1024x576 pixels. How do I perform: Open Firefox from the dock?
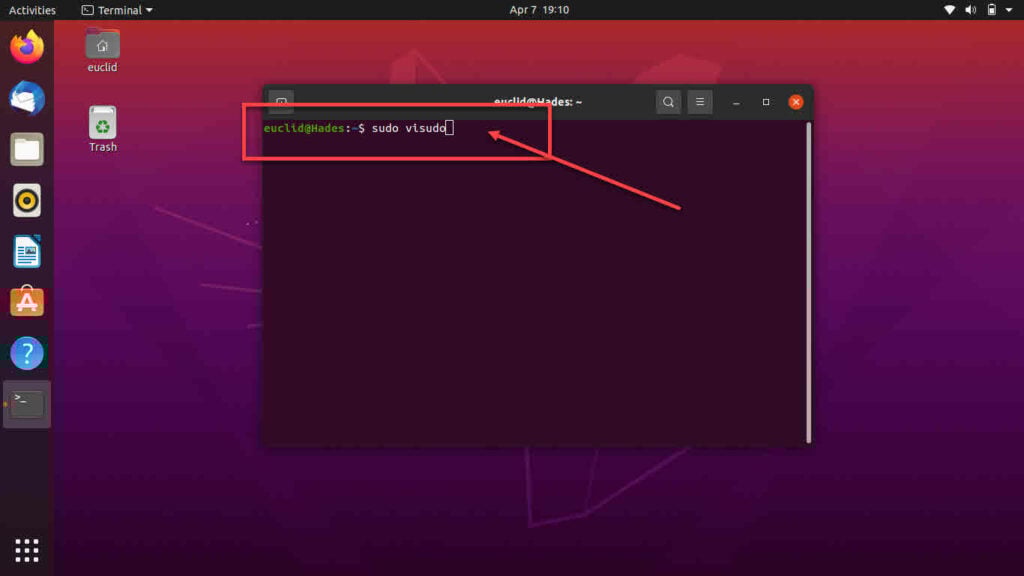click(x=27, y=48)
